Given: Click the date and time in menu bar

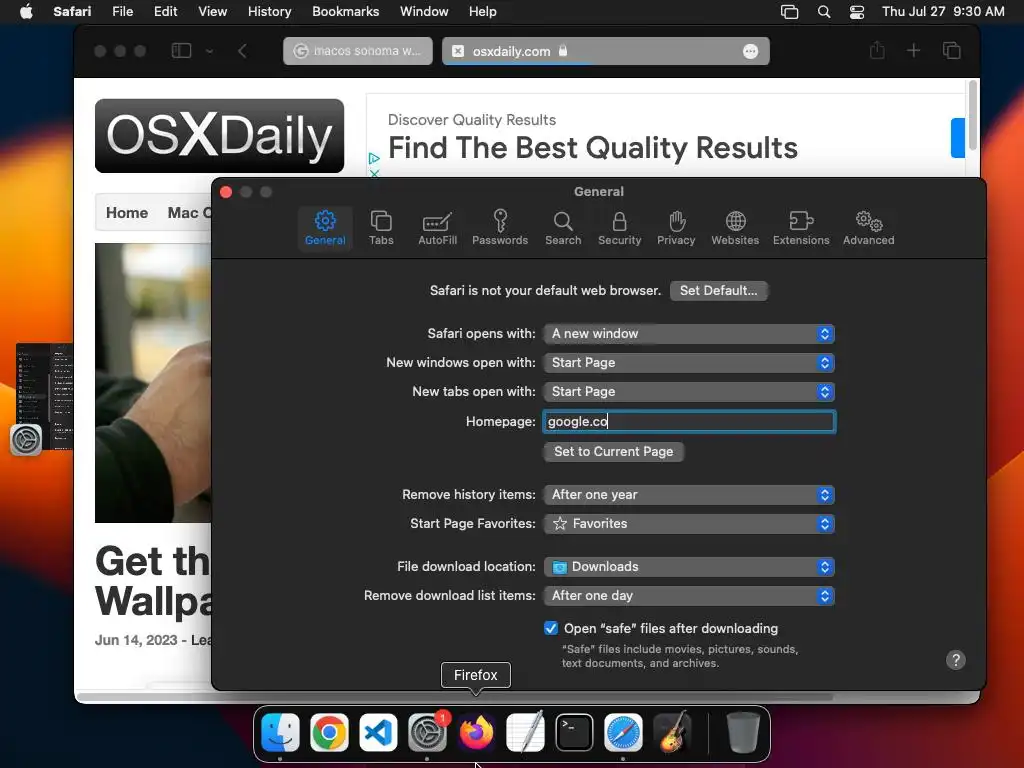Looking at the screenshot, I should [943, 12].
